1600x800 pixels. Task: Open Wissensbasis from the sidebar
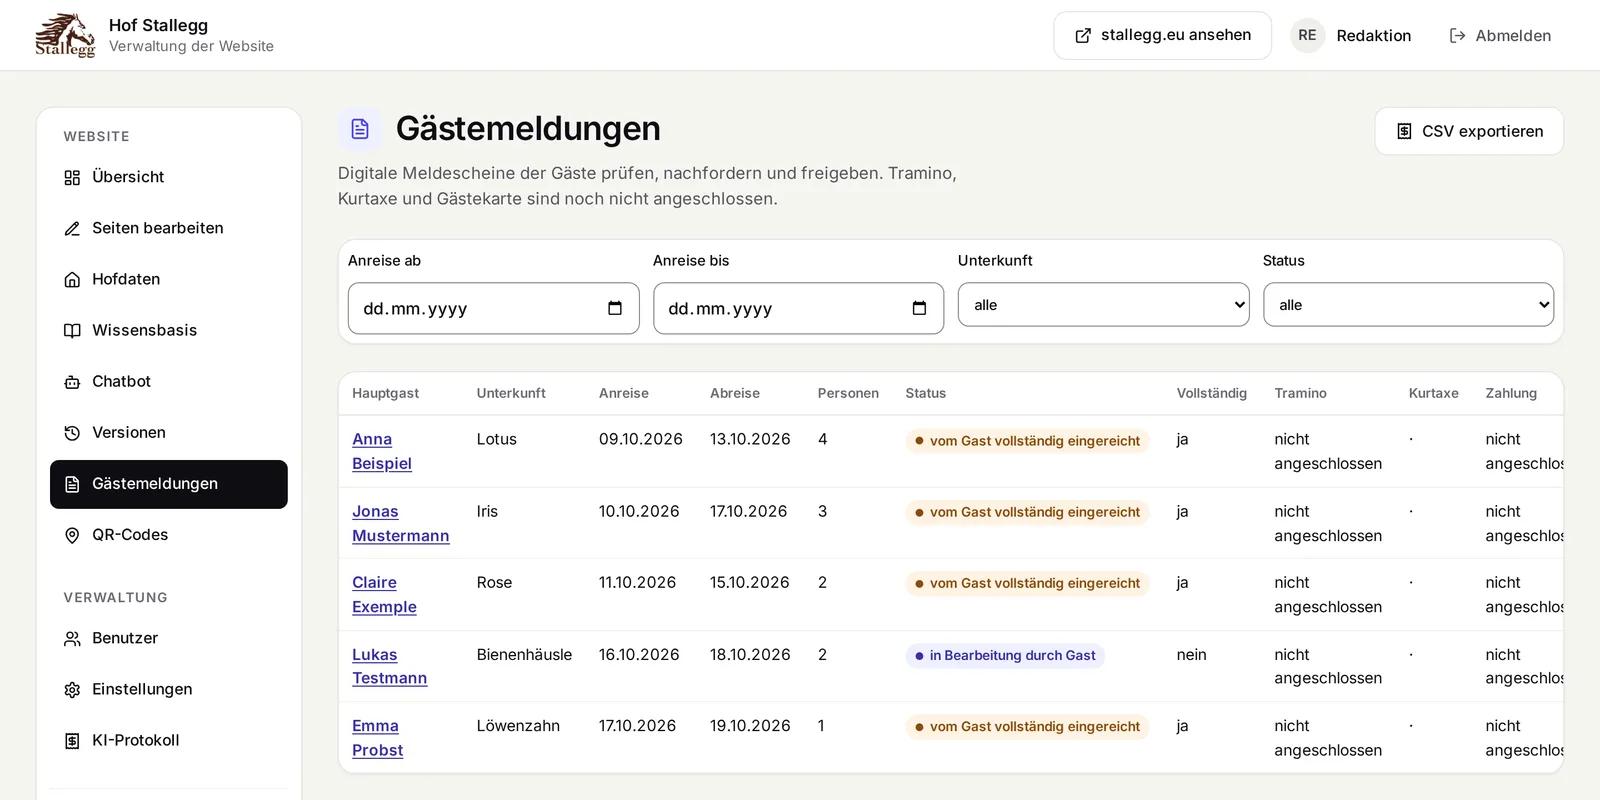pyautogui.click(x=169, y=330)
